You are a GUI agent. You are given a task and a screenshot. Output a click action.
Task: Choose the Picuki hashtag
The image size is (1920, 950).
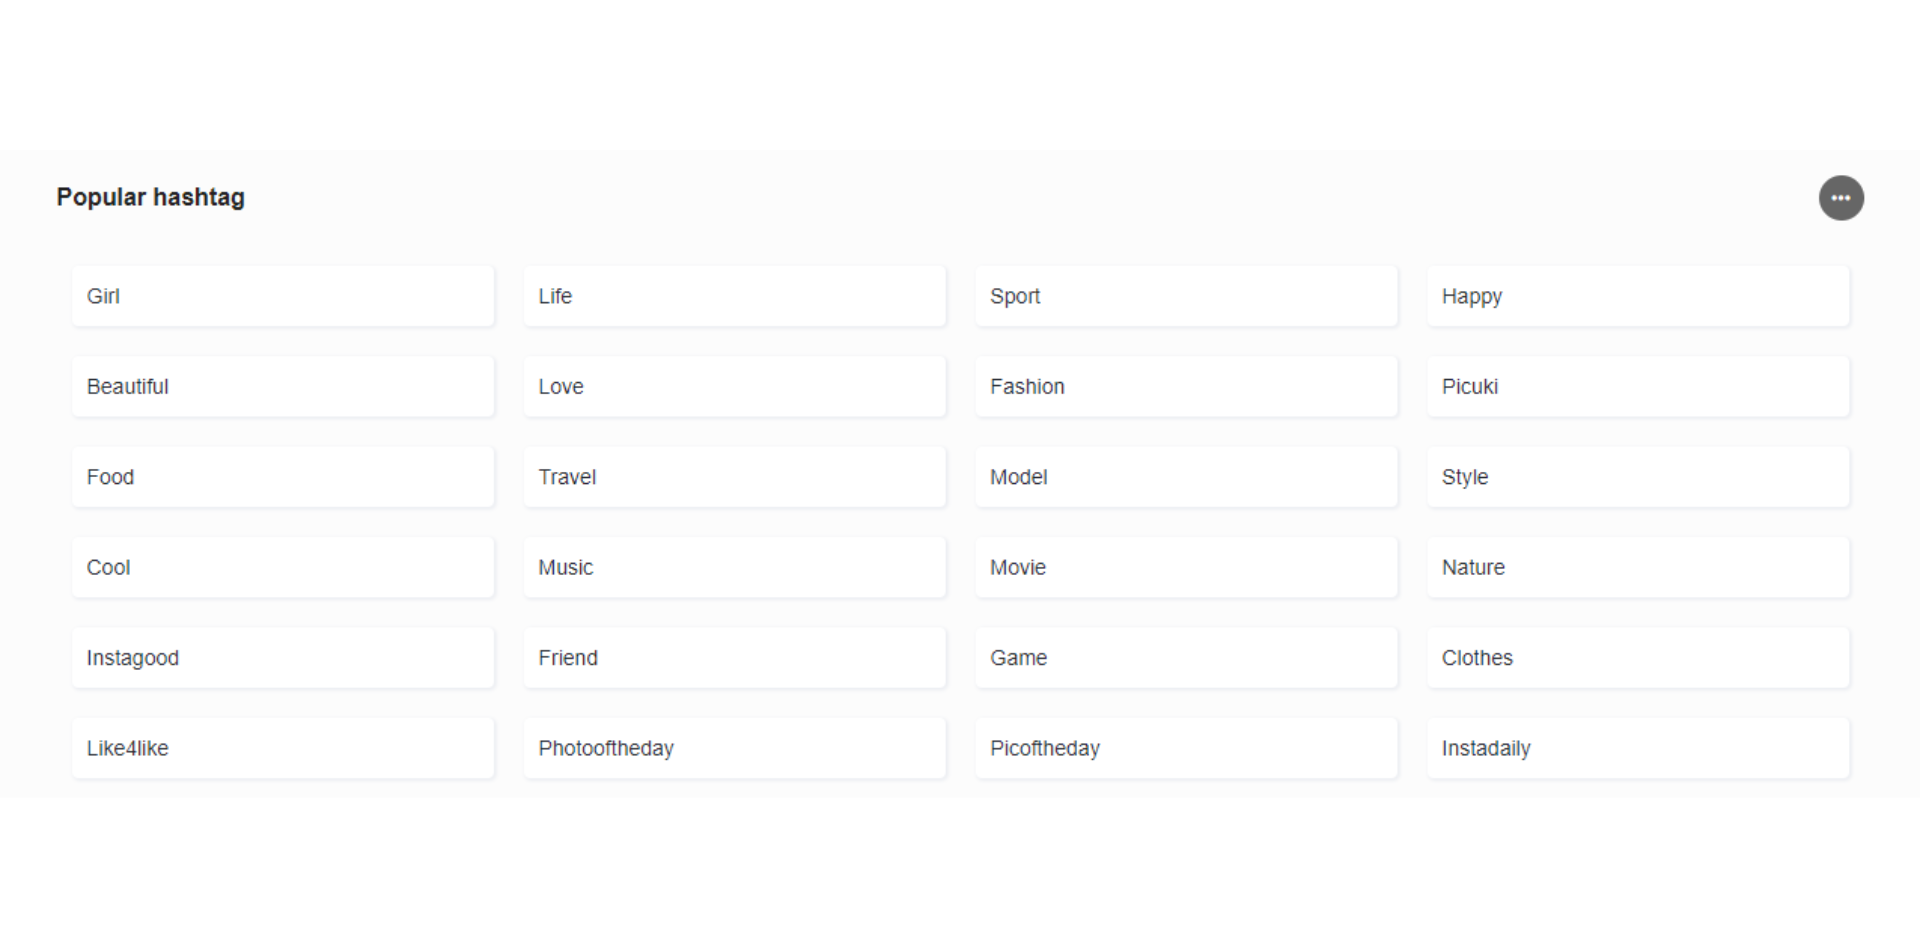pos(1638,386)
